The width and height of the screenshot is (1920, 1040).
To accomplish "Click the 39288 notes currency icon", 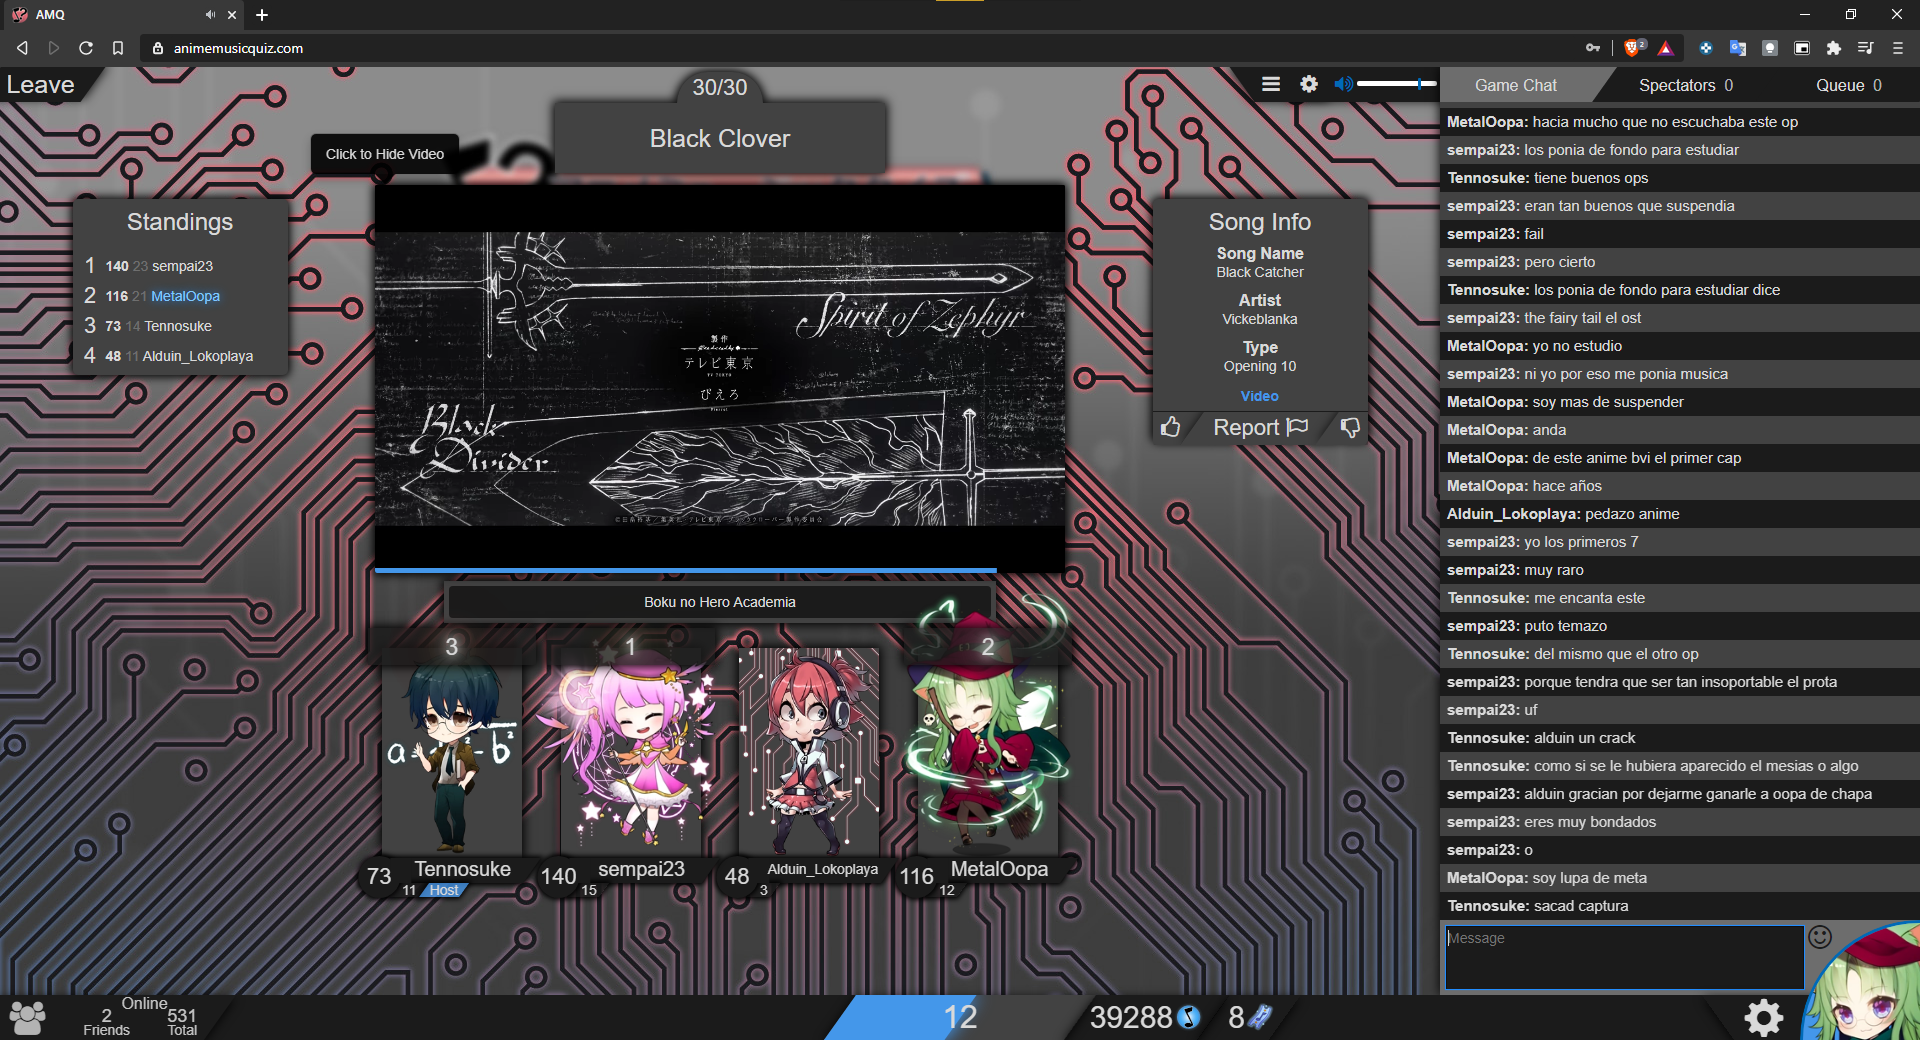I will point(1188,1018).
